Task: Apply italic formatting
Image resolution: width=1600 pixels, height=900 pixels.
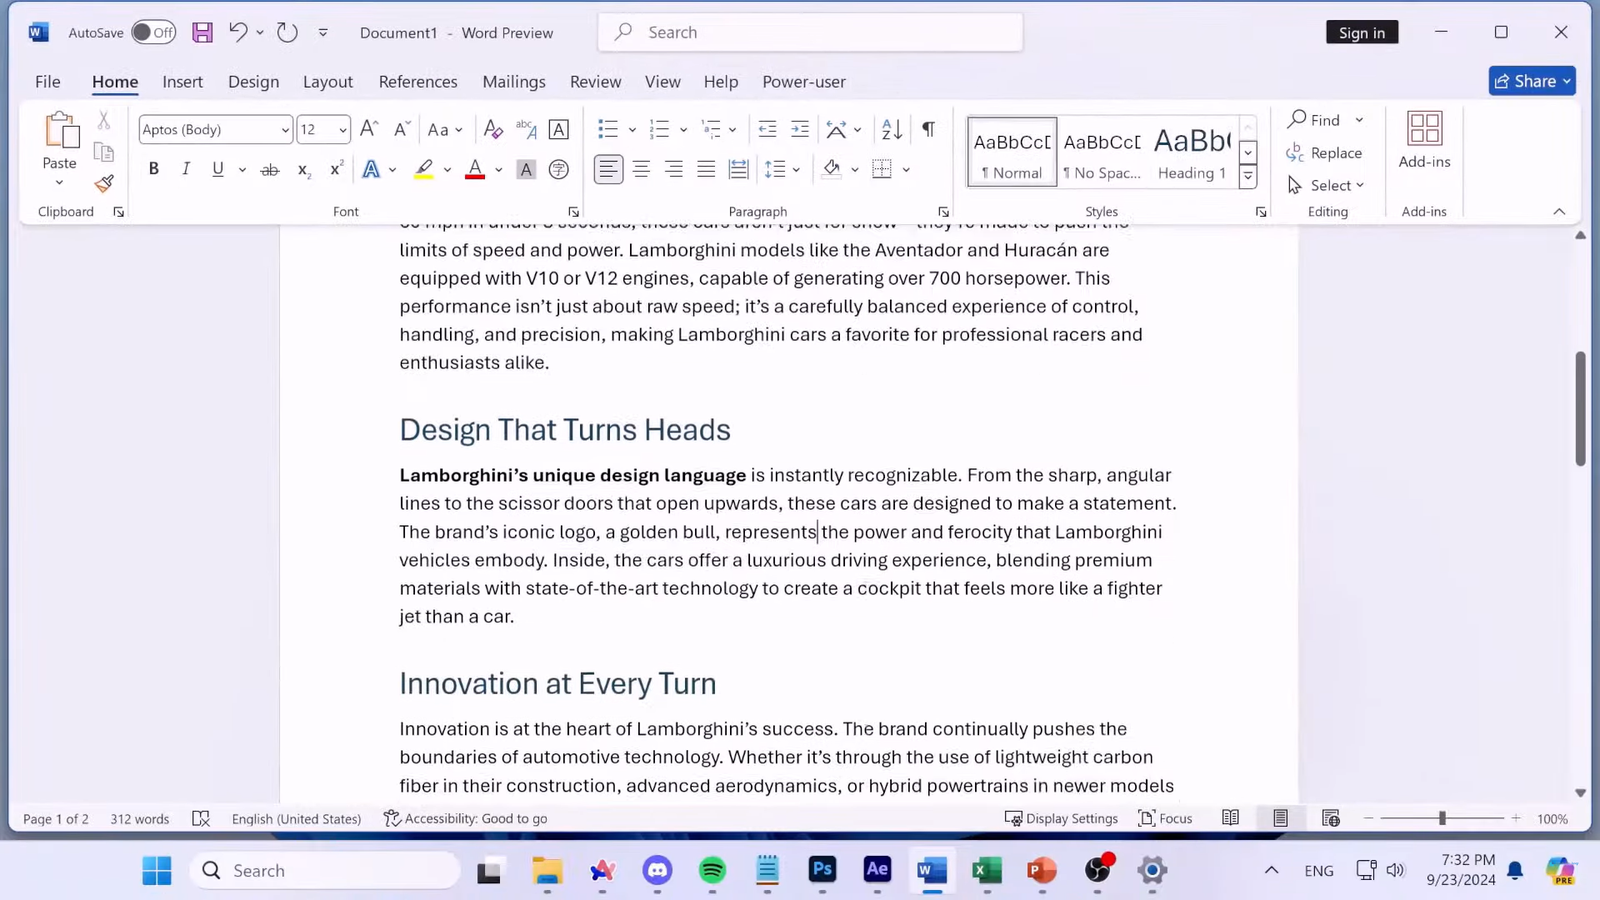Action: (x=185, y=169)
